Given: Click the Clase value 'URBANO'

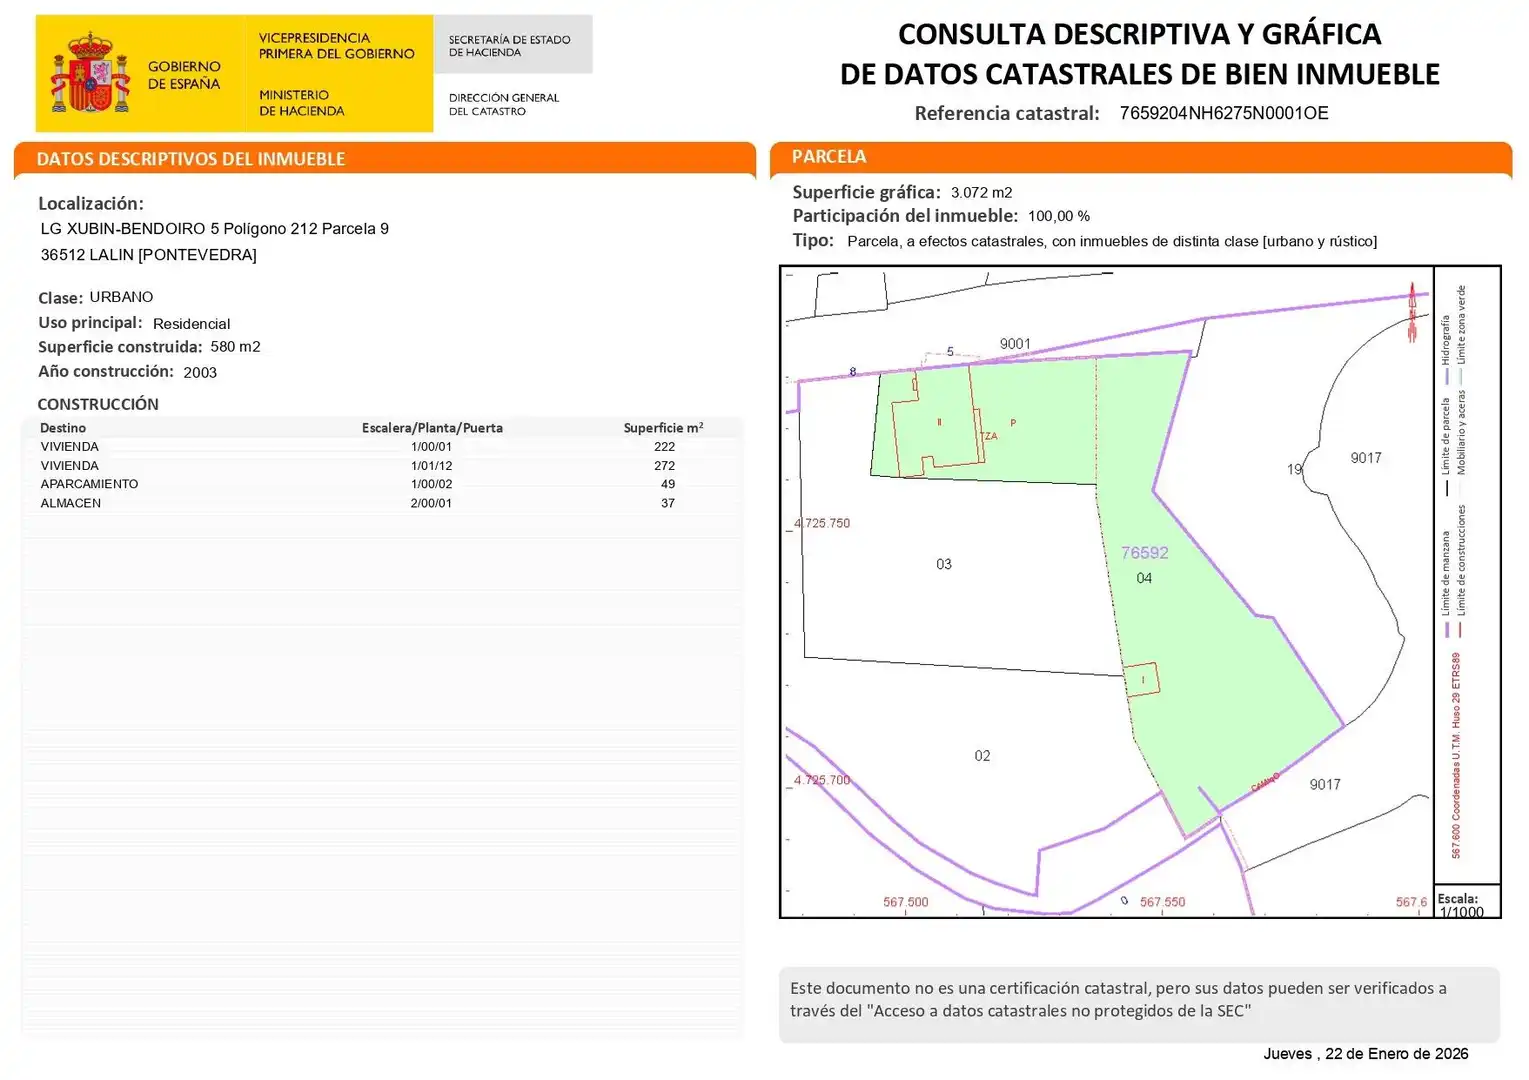Looking at the screenshot, I should (x=121, y=297).
